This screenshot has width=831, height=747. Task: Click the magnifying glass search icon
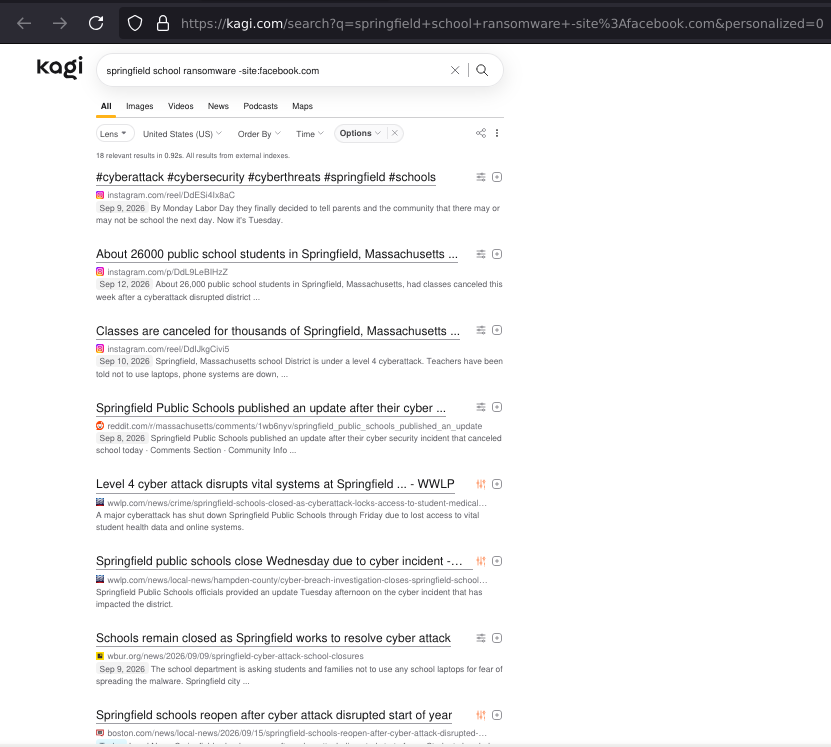point(482,70)
